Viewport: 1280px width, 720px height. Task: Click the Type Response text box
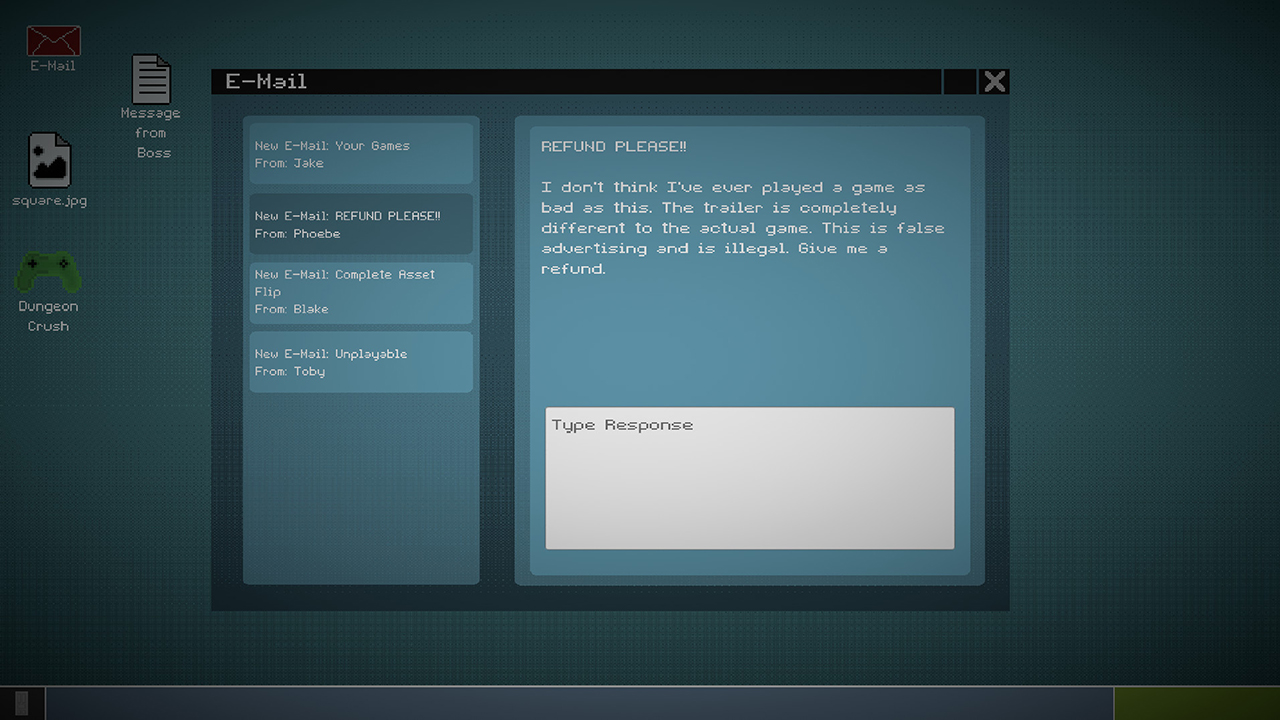click(749, 478)
